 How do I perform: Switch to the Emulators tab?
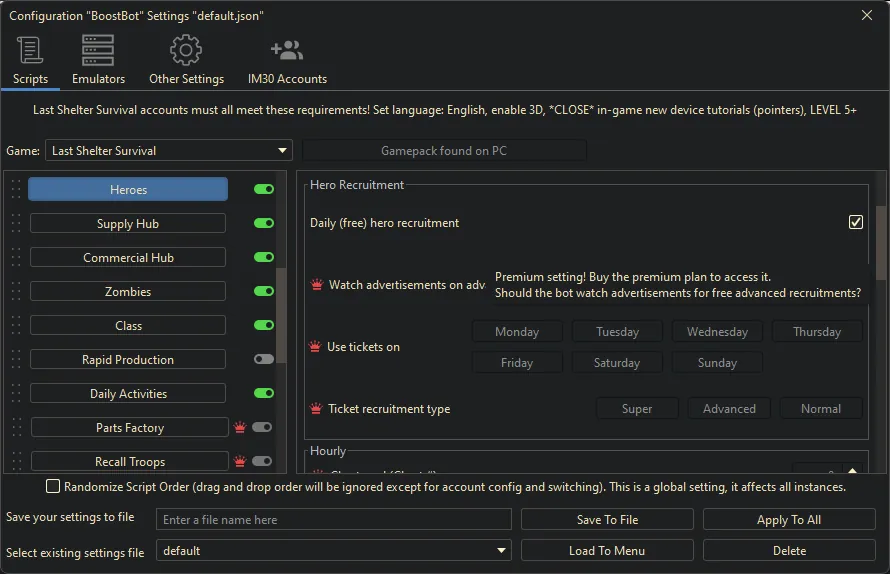[98, 61]
